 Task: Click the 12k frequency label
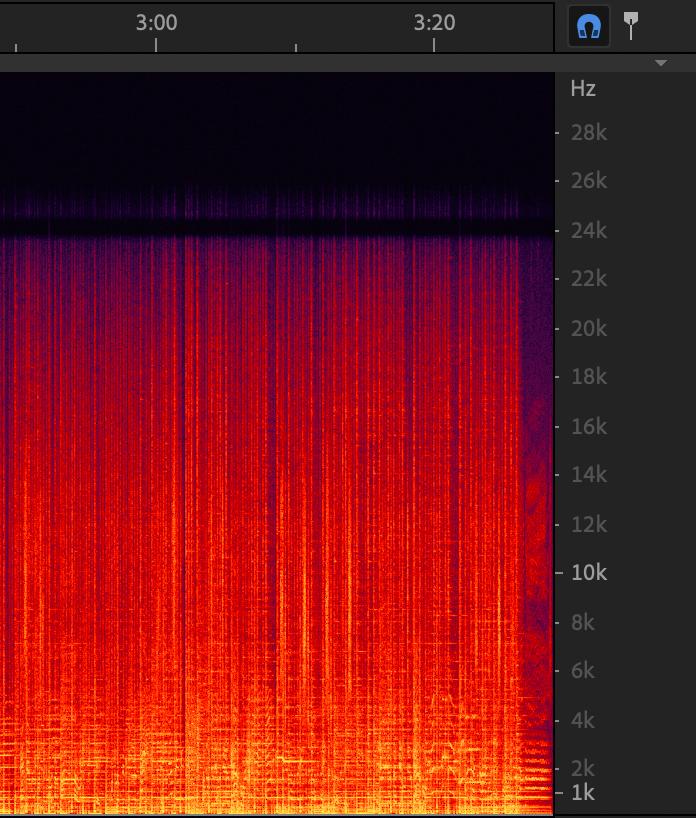click(x=589, y=525)
